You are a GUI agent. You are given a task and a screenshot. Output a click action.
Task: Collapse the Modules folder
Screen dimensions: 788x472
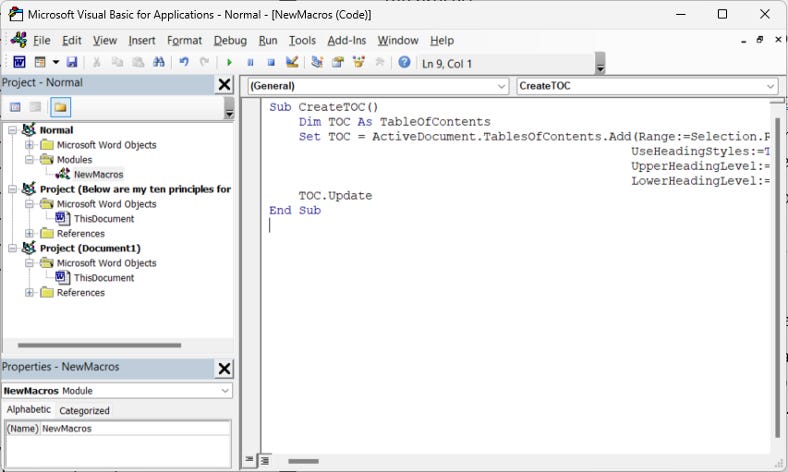[29, 160]
